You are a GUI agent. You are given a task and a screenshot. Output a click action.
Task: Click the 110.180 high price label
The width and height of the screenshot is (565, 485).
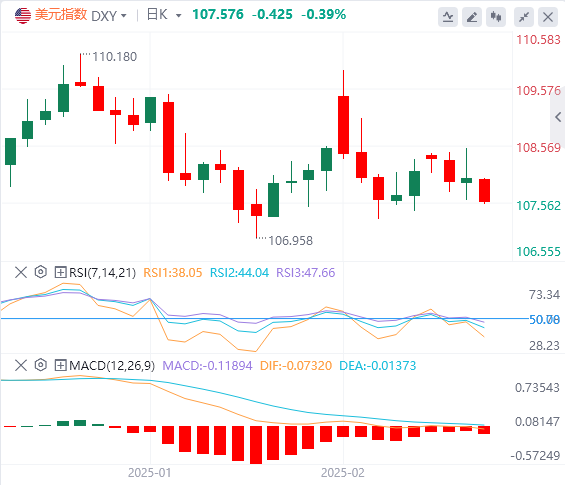[x=115, y=57]
